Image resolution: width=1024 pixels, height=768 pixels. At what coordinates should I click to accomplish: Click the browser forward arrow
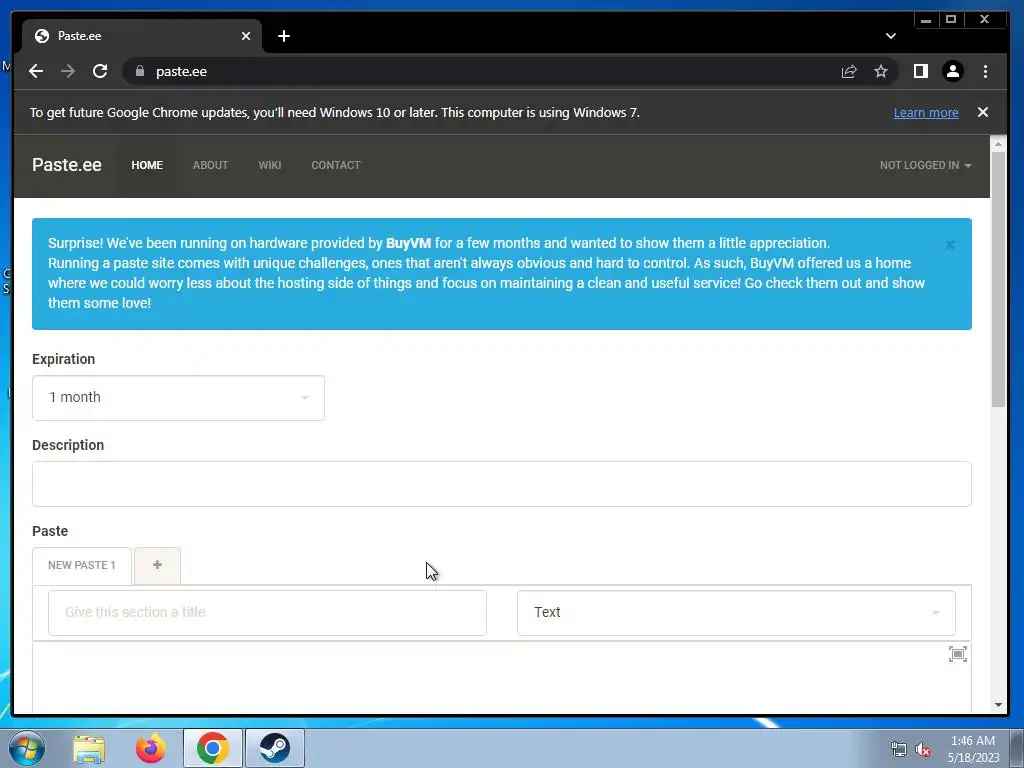pos(68,71)
